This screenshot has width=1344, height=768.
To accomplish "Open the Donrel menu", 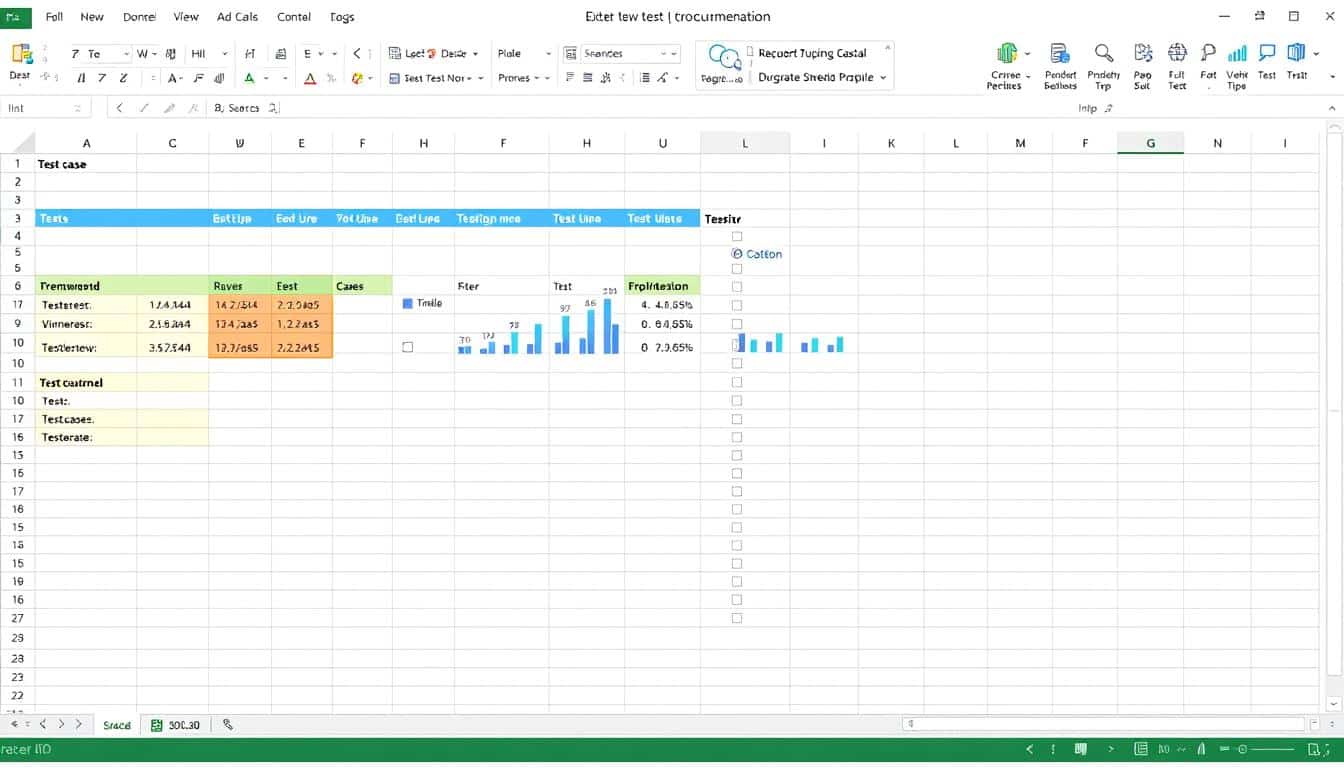I will coord(139,17).
